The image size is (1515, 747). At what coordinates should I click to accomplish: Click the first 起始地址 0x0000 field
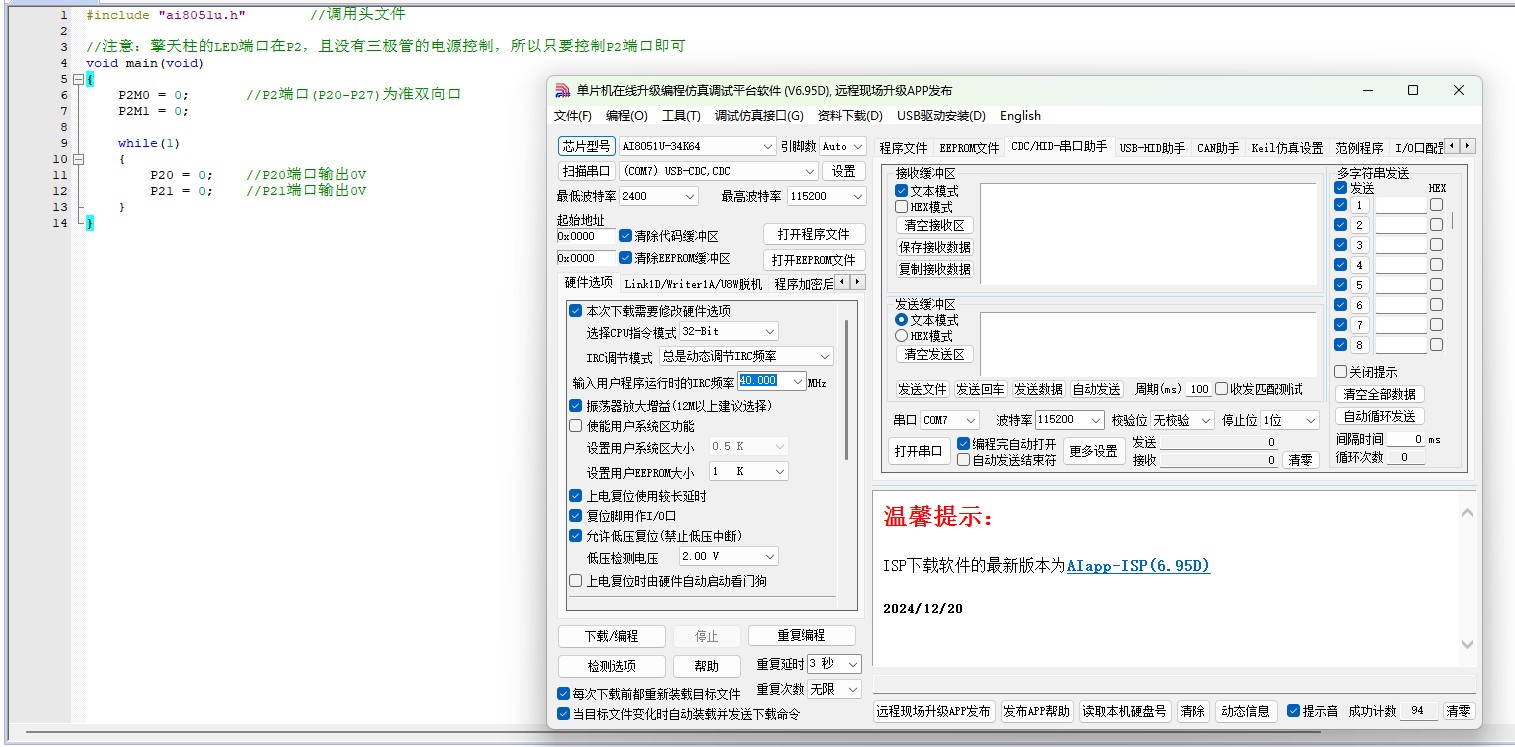coord(586,236)
